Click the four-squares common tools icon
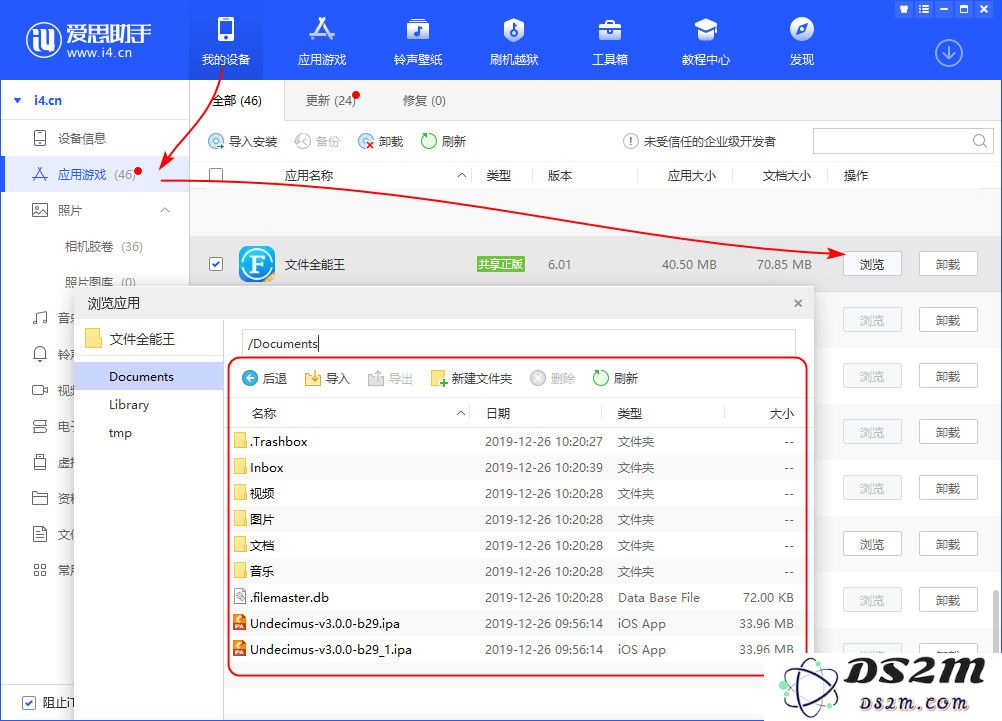 (x=40, y=570)
